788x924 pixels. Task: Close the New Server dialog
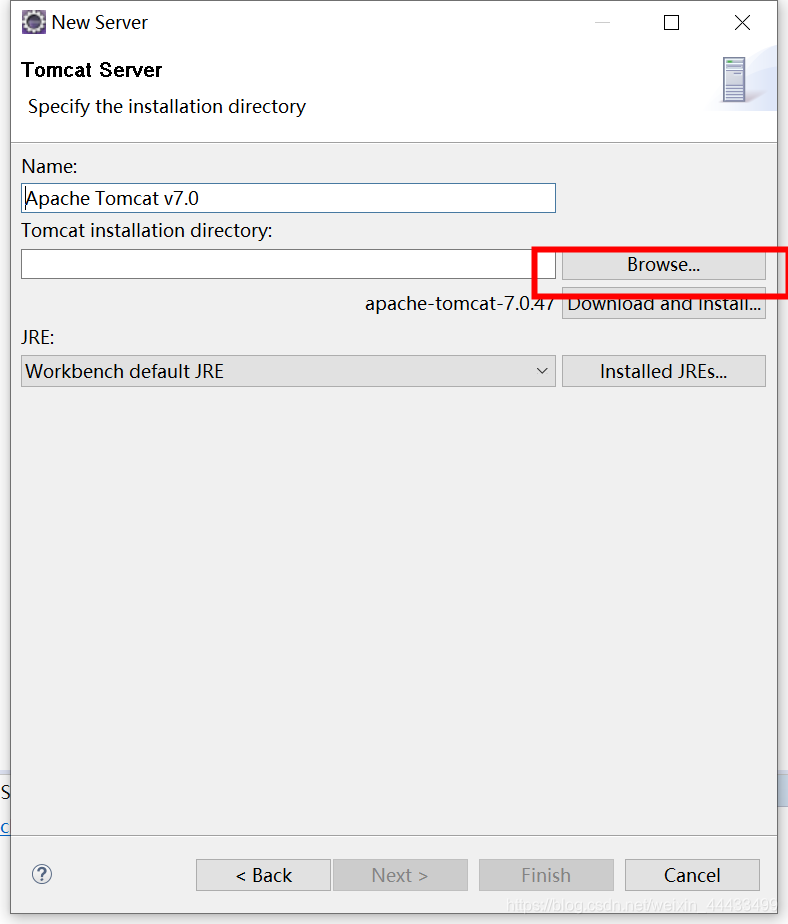pyautogui.click(x=743, y=22)
